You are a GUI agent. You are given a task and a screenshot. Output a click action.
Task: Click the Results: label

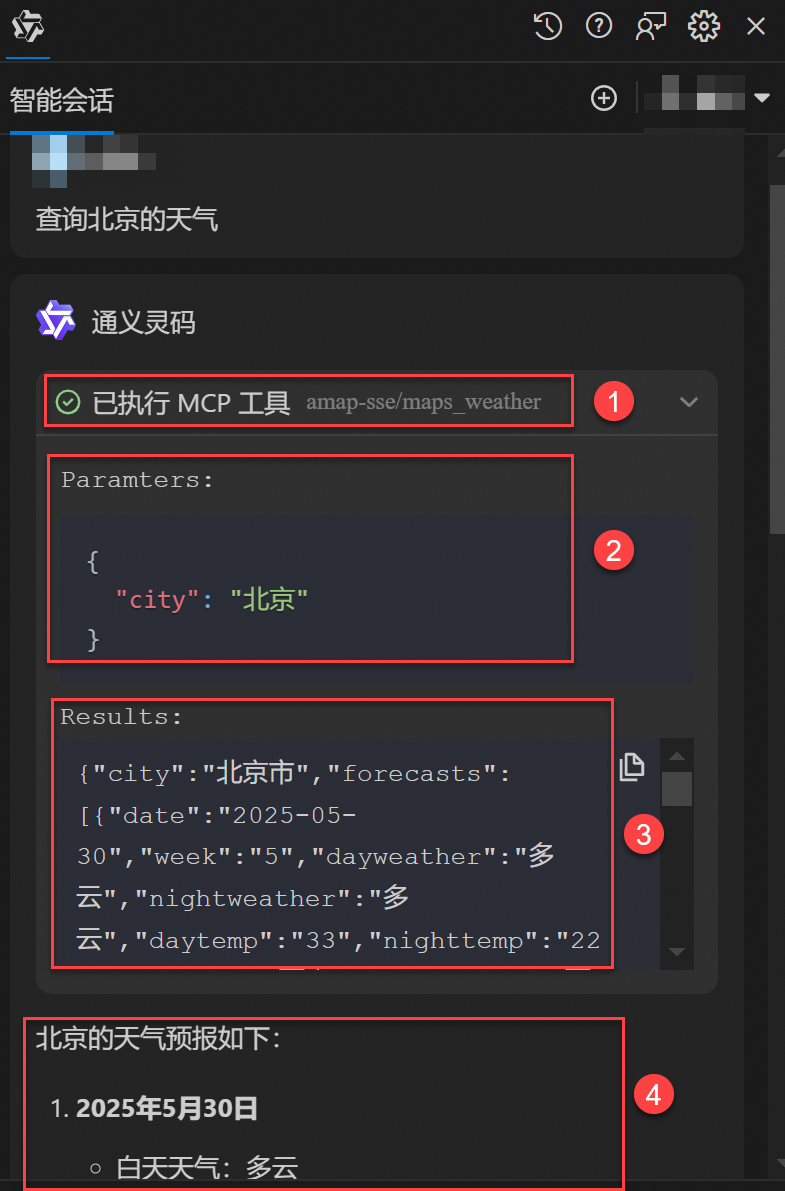coord(122,717)
